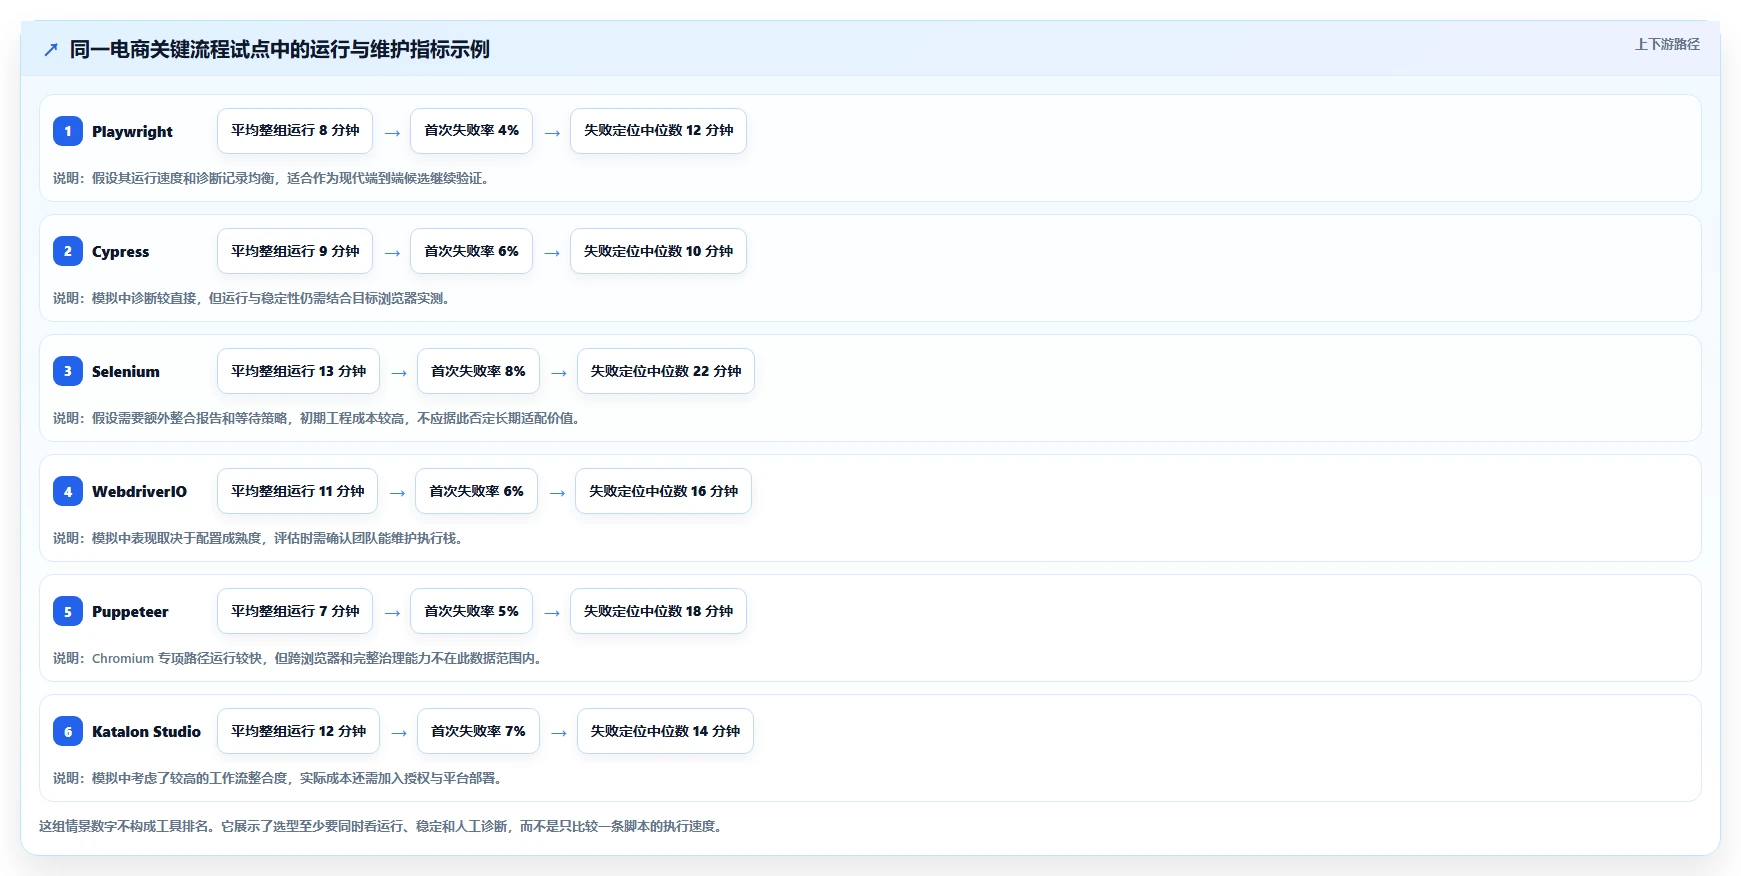
Task: Click the 平均整组运行 11 分钟 chip
Action: 297,491
